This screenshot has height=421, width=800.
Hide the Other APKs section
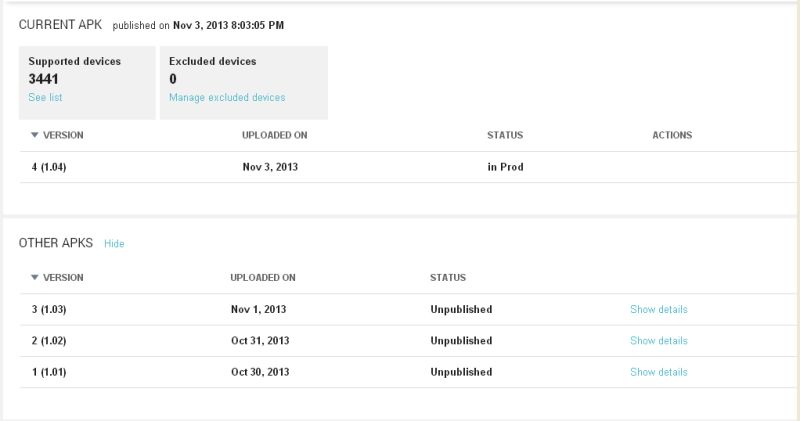tap(114, 243)
